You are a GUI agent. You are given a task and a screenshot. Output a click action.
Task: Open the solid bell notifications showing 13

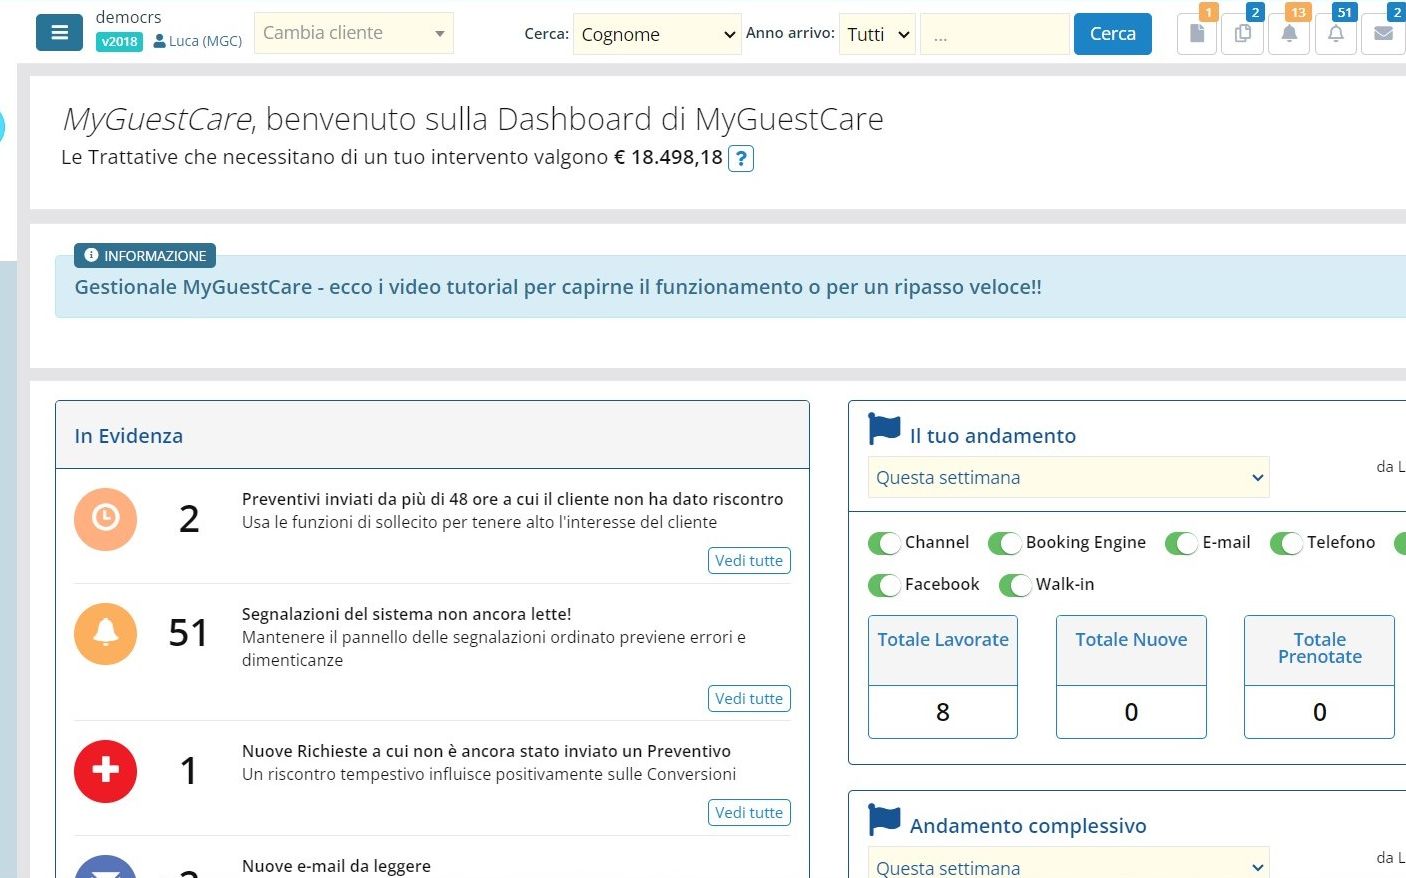click(x=1289, y=34)
